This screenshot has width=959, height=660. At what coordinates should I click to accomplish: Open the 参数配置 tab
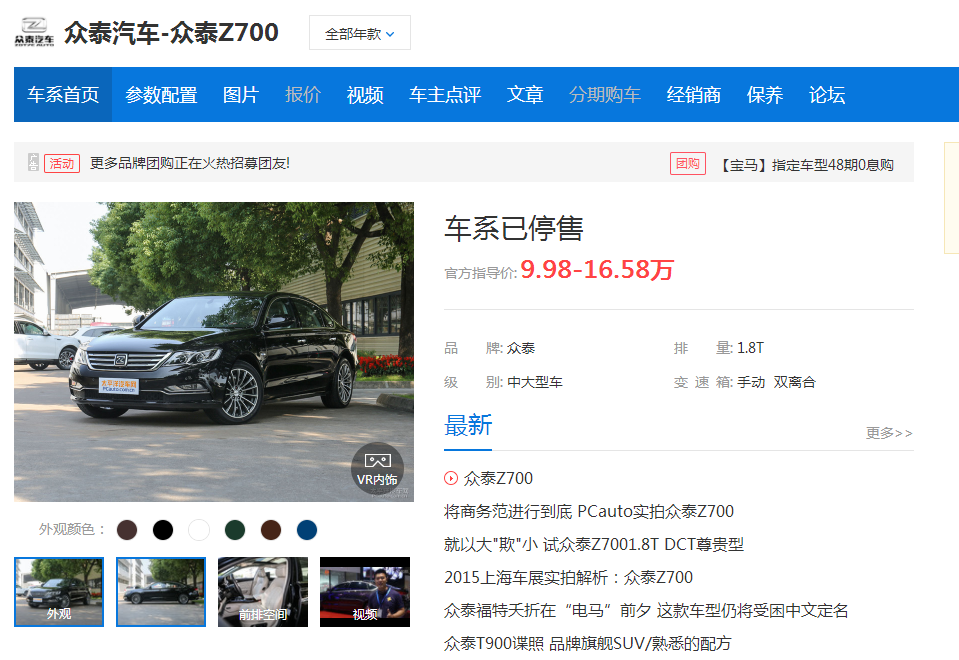click(161, 95)
